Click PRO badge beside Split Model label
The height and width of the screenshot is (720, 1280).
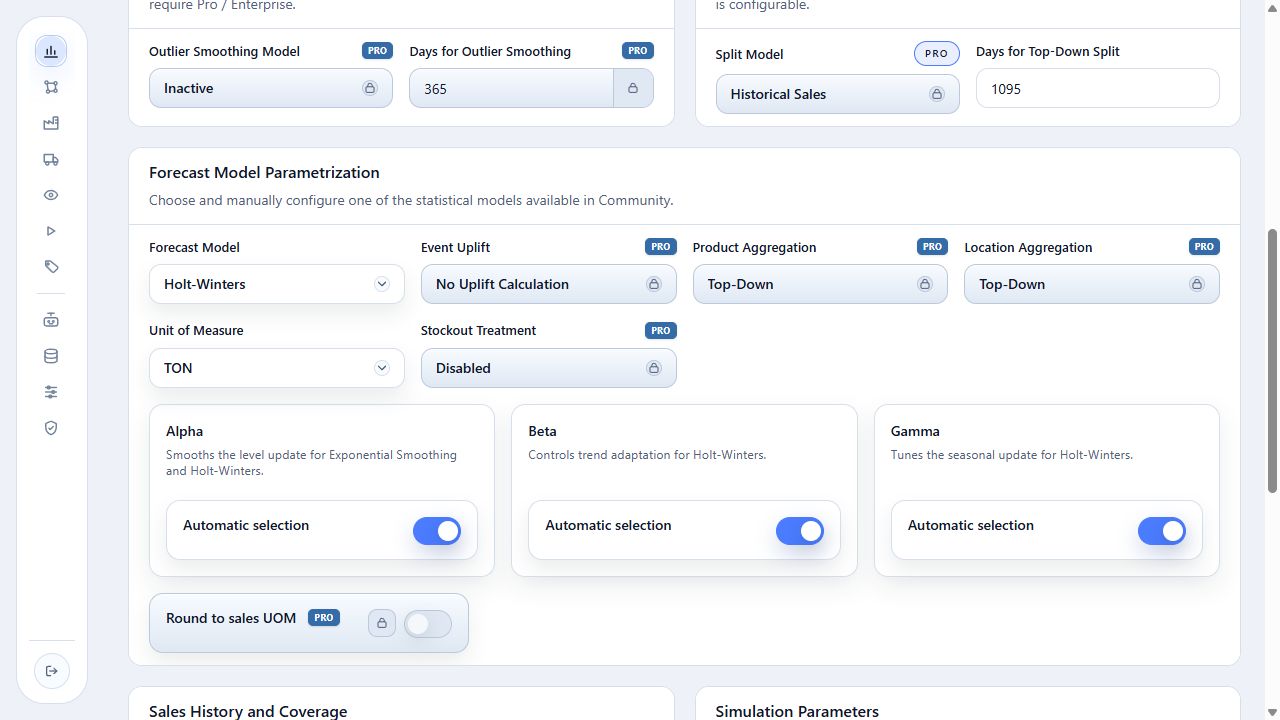[x=936, y=54]
